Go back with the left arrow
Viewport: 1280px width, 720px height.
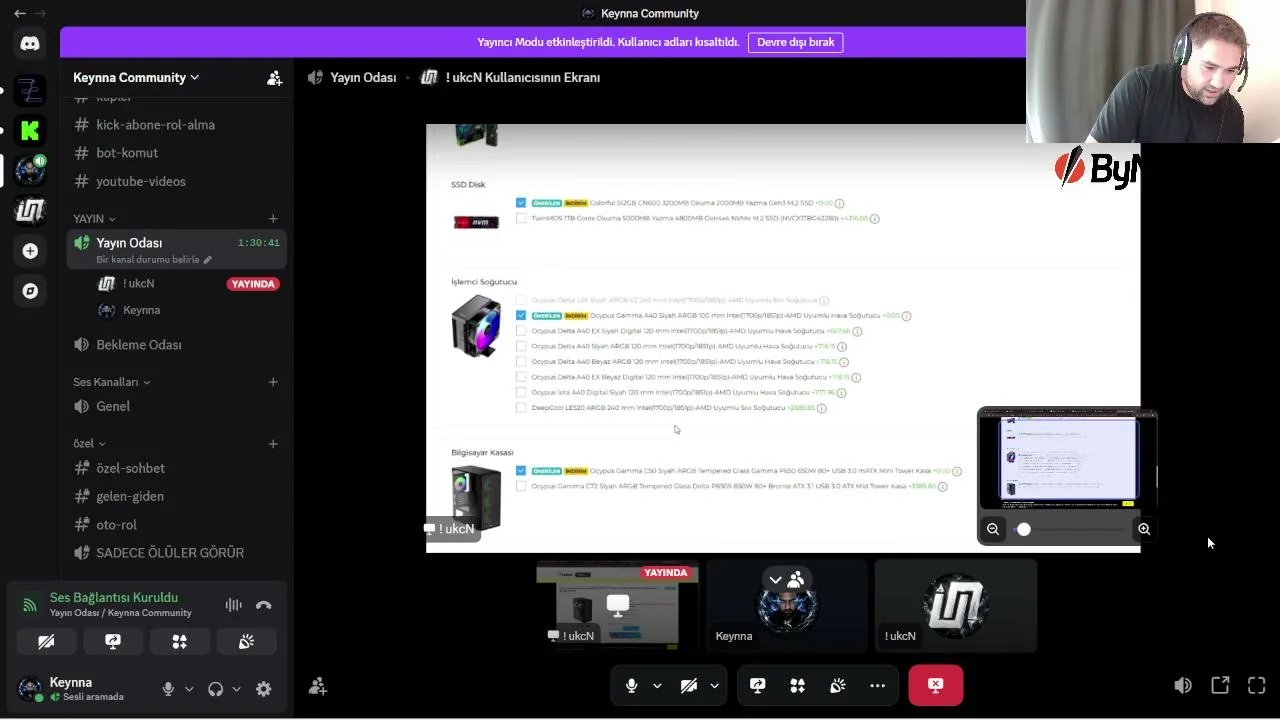[20, 13]
